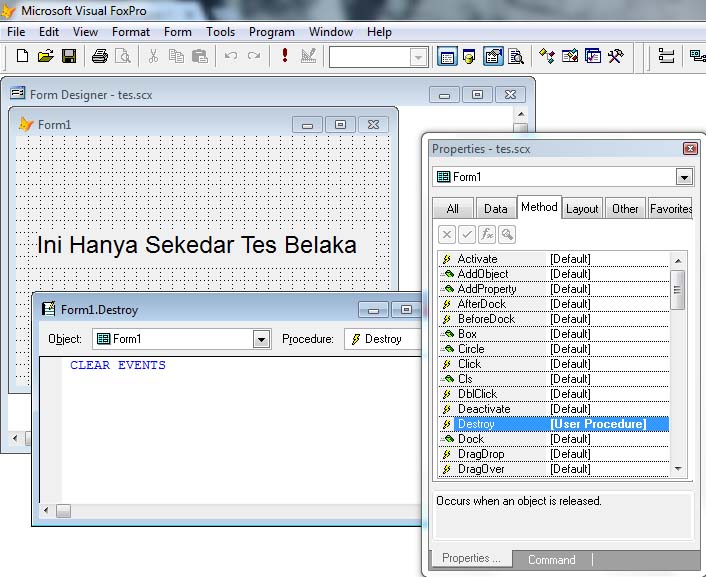Open the Data Session window icon
The image size is (706, 577).
coord(470,57)
